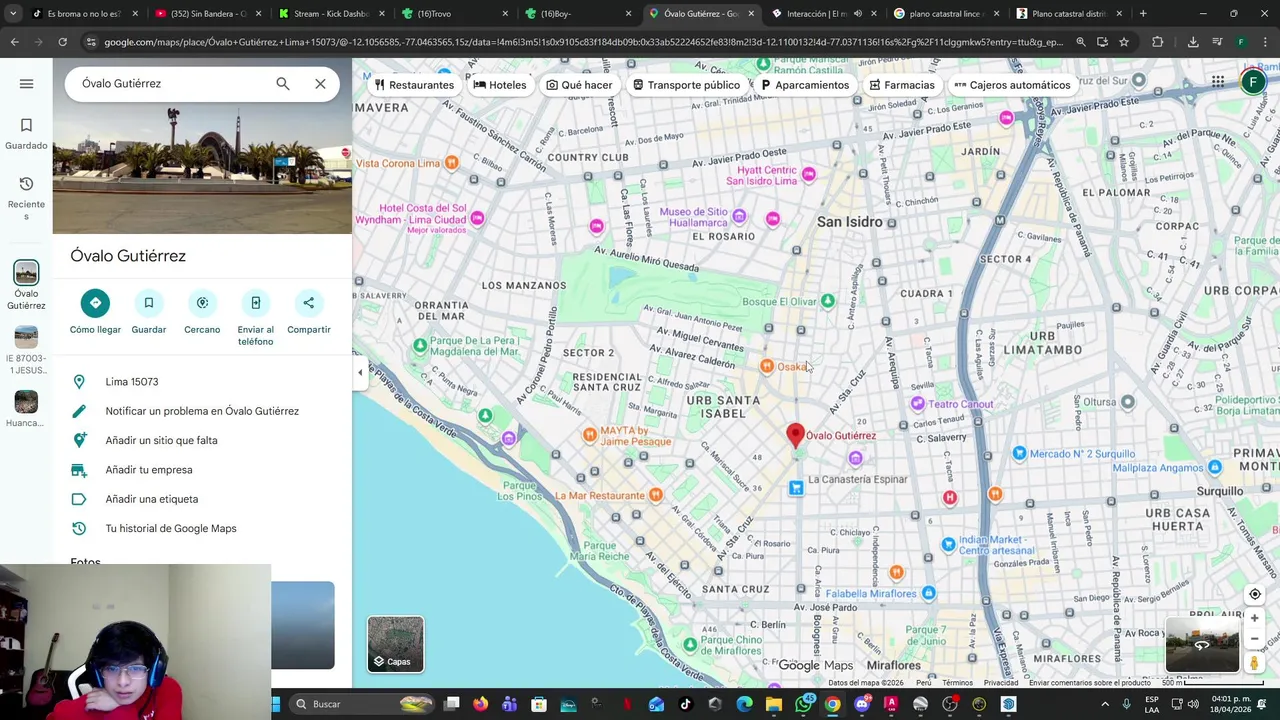Open the Guardado sidebar item
The width and height of the screenshot is (1280, 720).
click(x=26, y=133)
